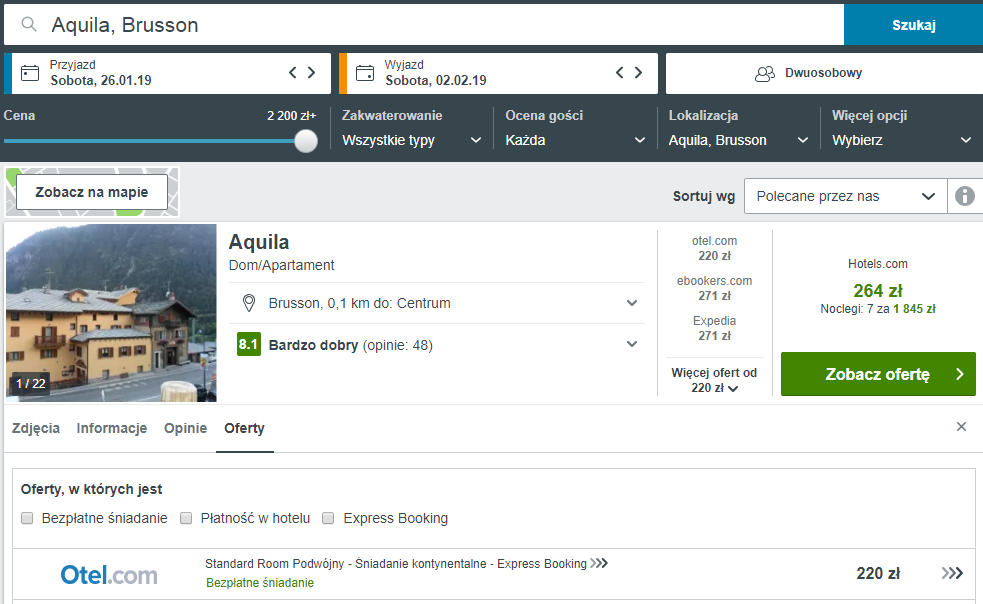Open the Zdjęcia tab
Image resolution: width=983 pixels, height=604 pixels.
pos(36,428)
